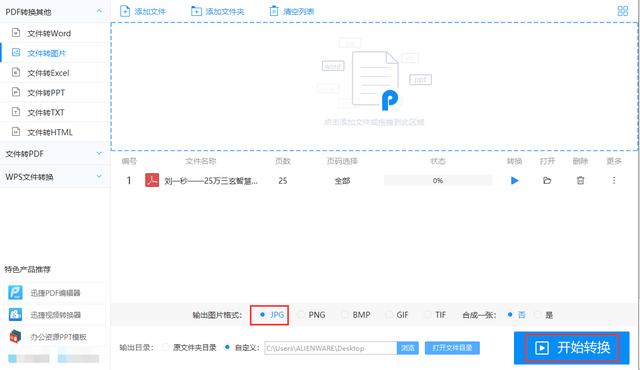
Task: Click the document icon beside 文件转HTML
Action: tap(16, 131)
